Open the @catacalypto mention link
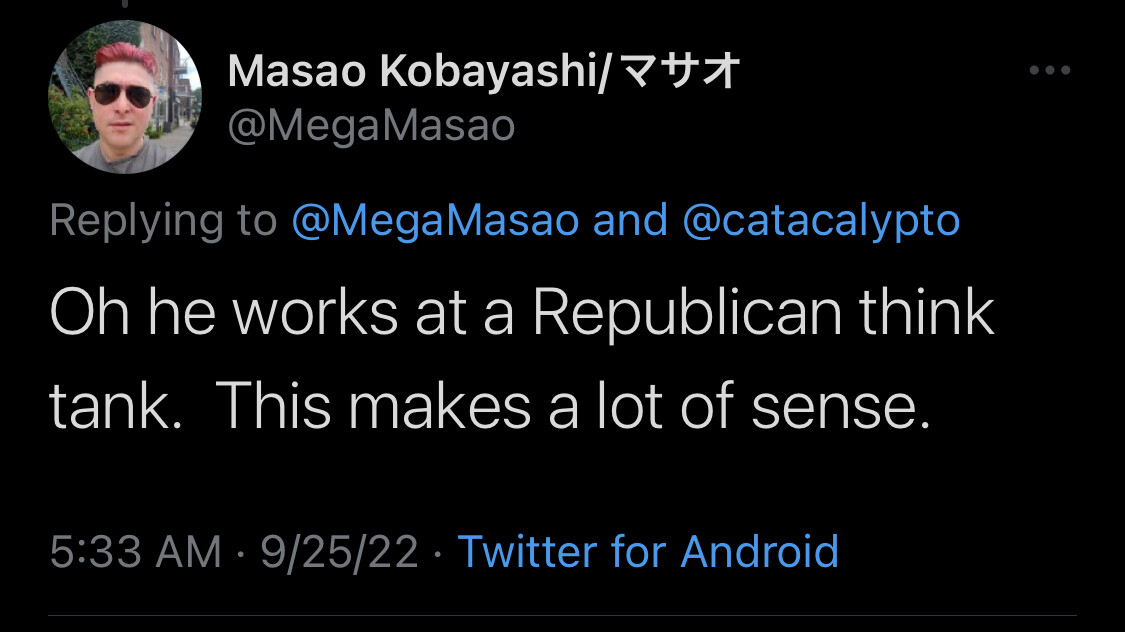This screenshot has height=632, width=1125. point(820,221)
